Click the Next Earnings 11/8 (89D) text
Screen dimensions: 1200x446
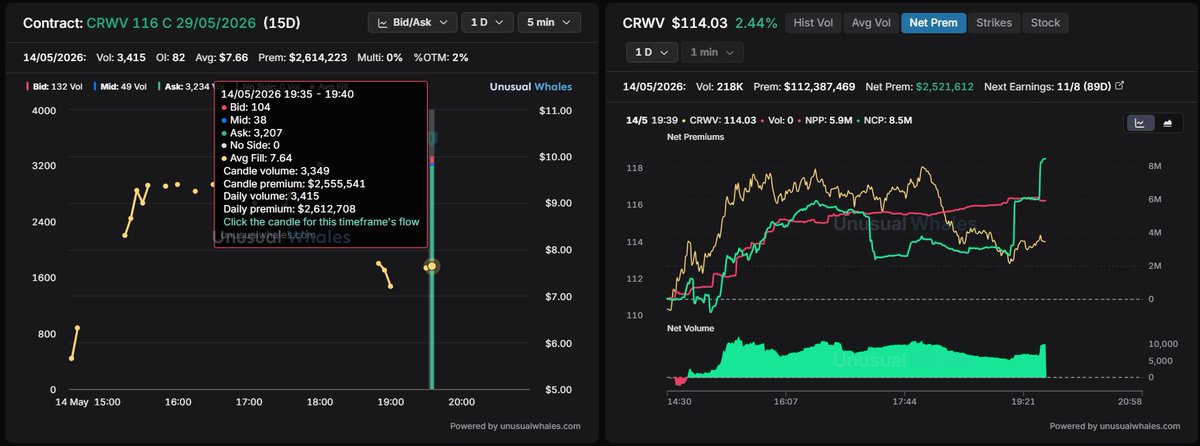tap(1046, 87)
